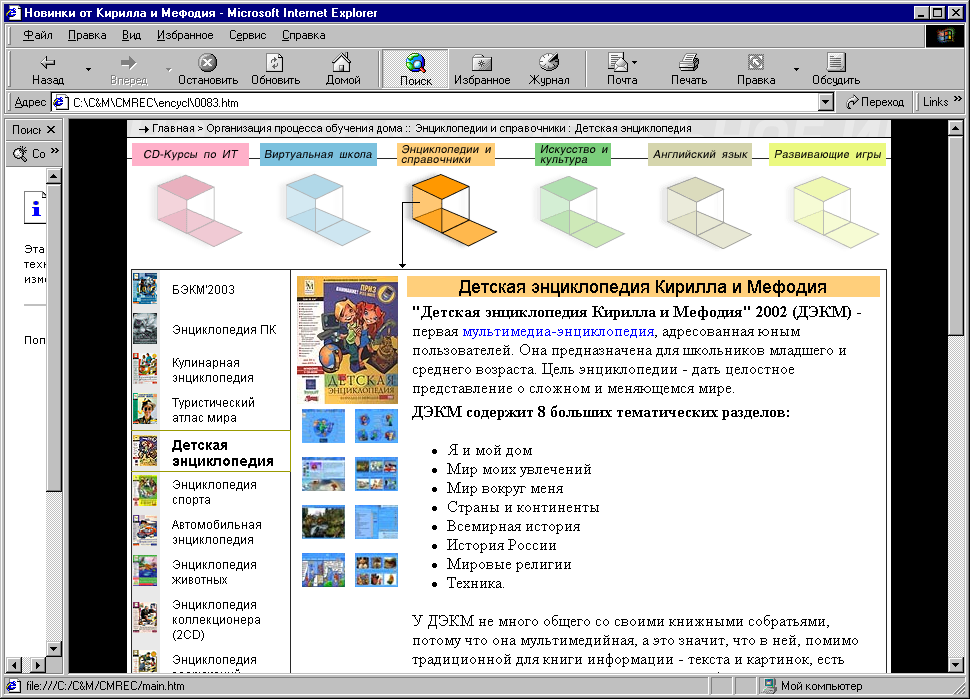This screenshot has width=970, height=699.
Task: Click the beige cube icon
Action: pyautogui.click(x=707, y=212)
